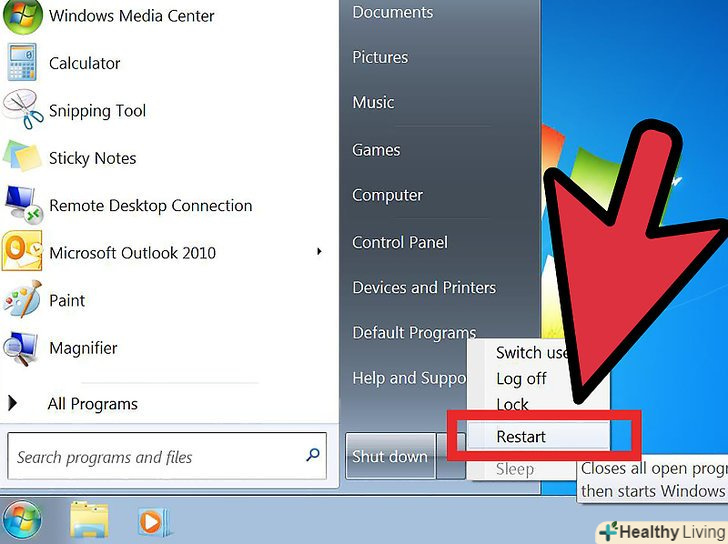
Task: Click the Magnifier program name
Action: [x=83, y=348]
